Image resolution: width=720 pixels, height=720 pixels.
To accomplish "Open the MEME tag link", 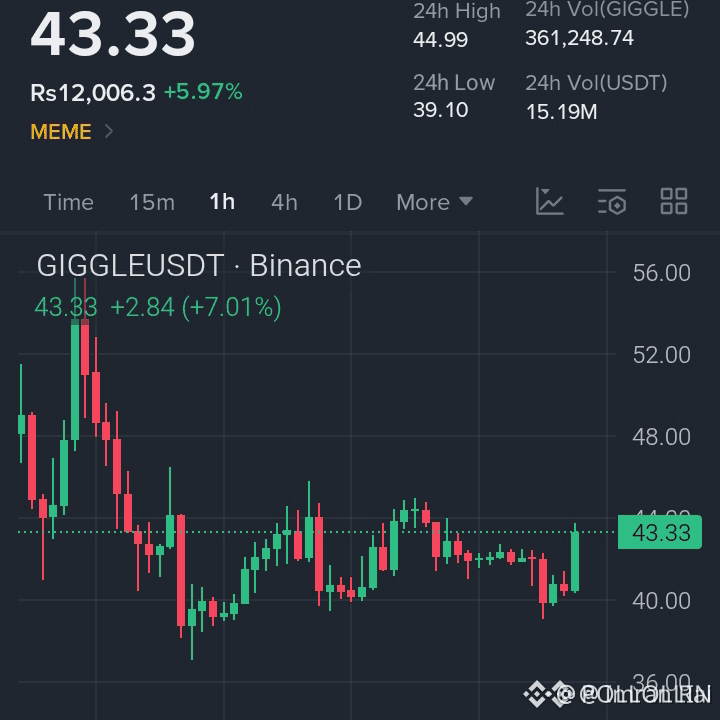I will (x=61, y=132).
